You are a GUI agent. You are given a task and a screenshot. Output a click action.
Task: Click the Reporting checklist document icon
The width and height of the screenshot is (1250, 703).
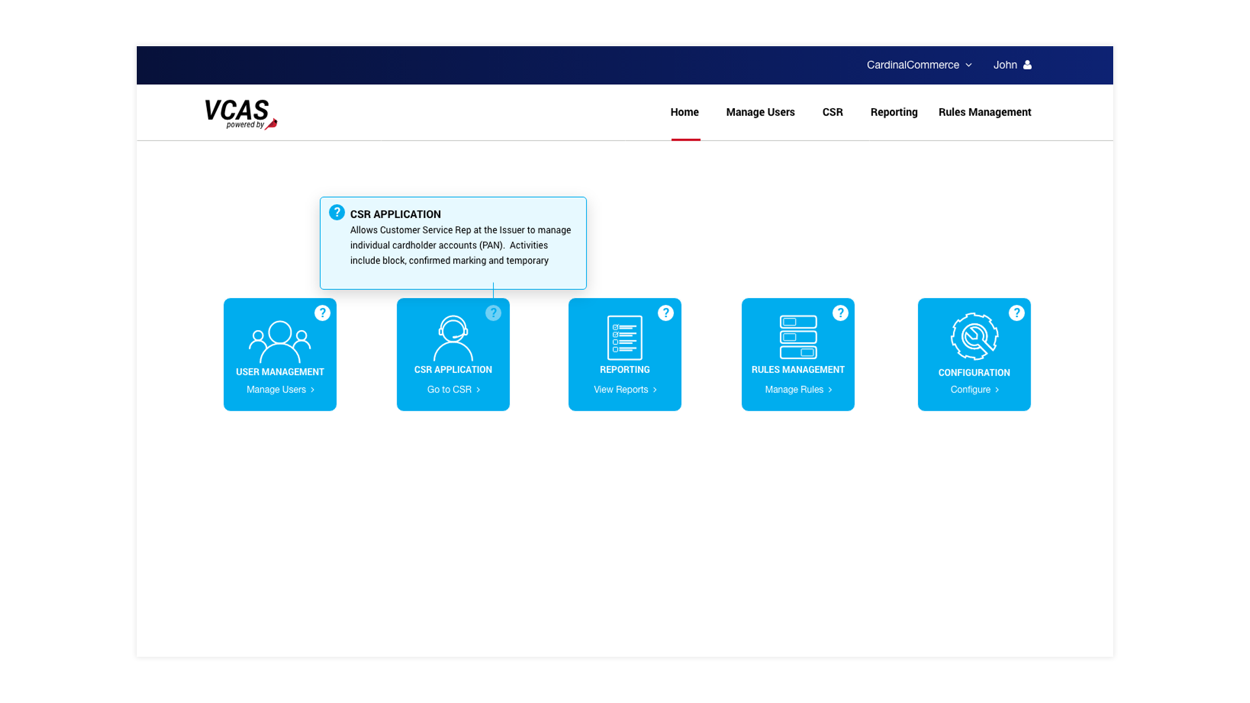625,338
